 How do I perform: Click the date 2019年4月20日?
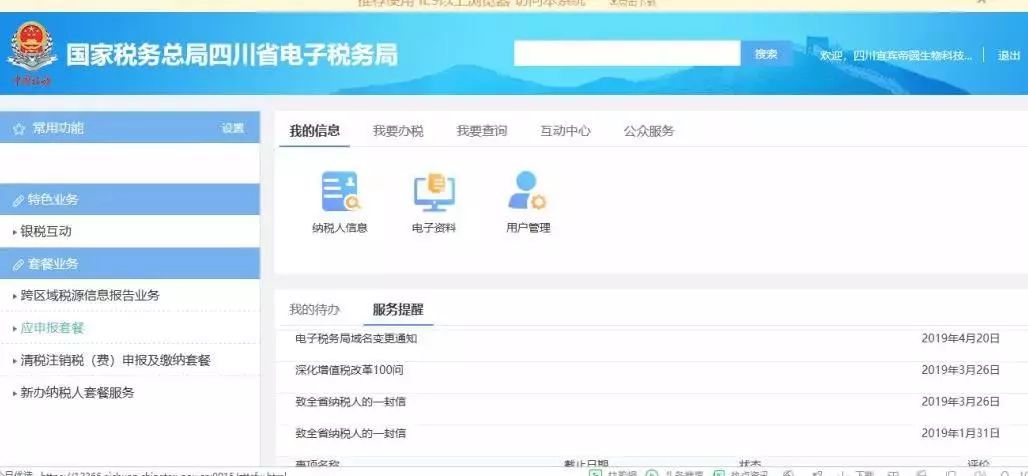[960, 338]
